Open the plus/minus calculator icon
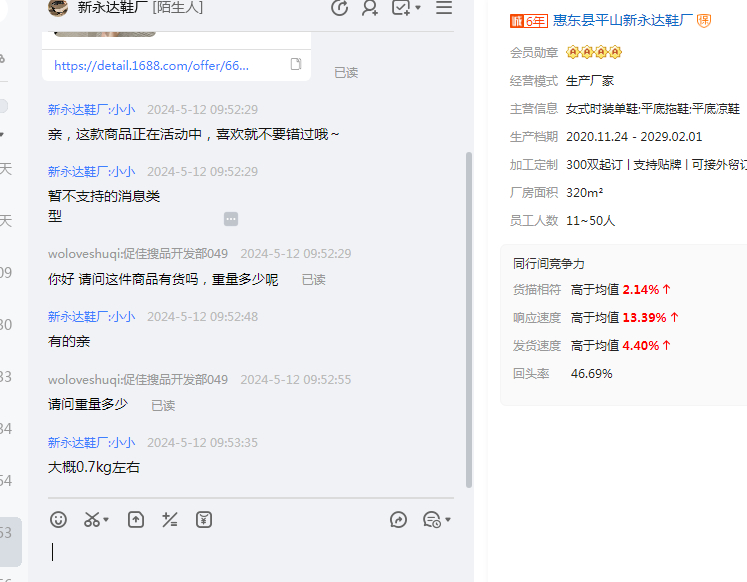 pos(170,520)
